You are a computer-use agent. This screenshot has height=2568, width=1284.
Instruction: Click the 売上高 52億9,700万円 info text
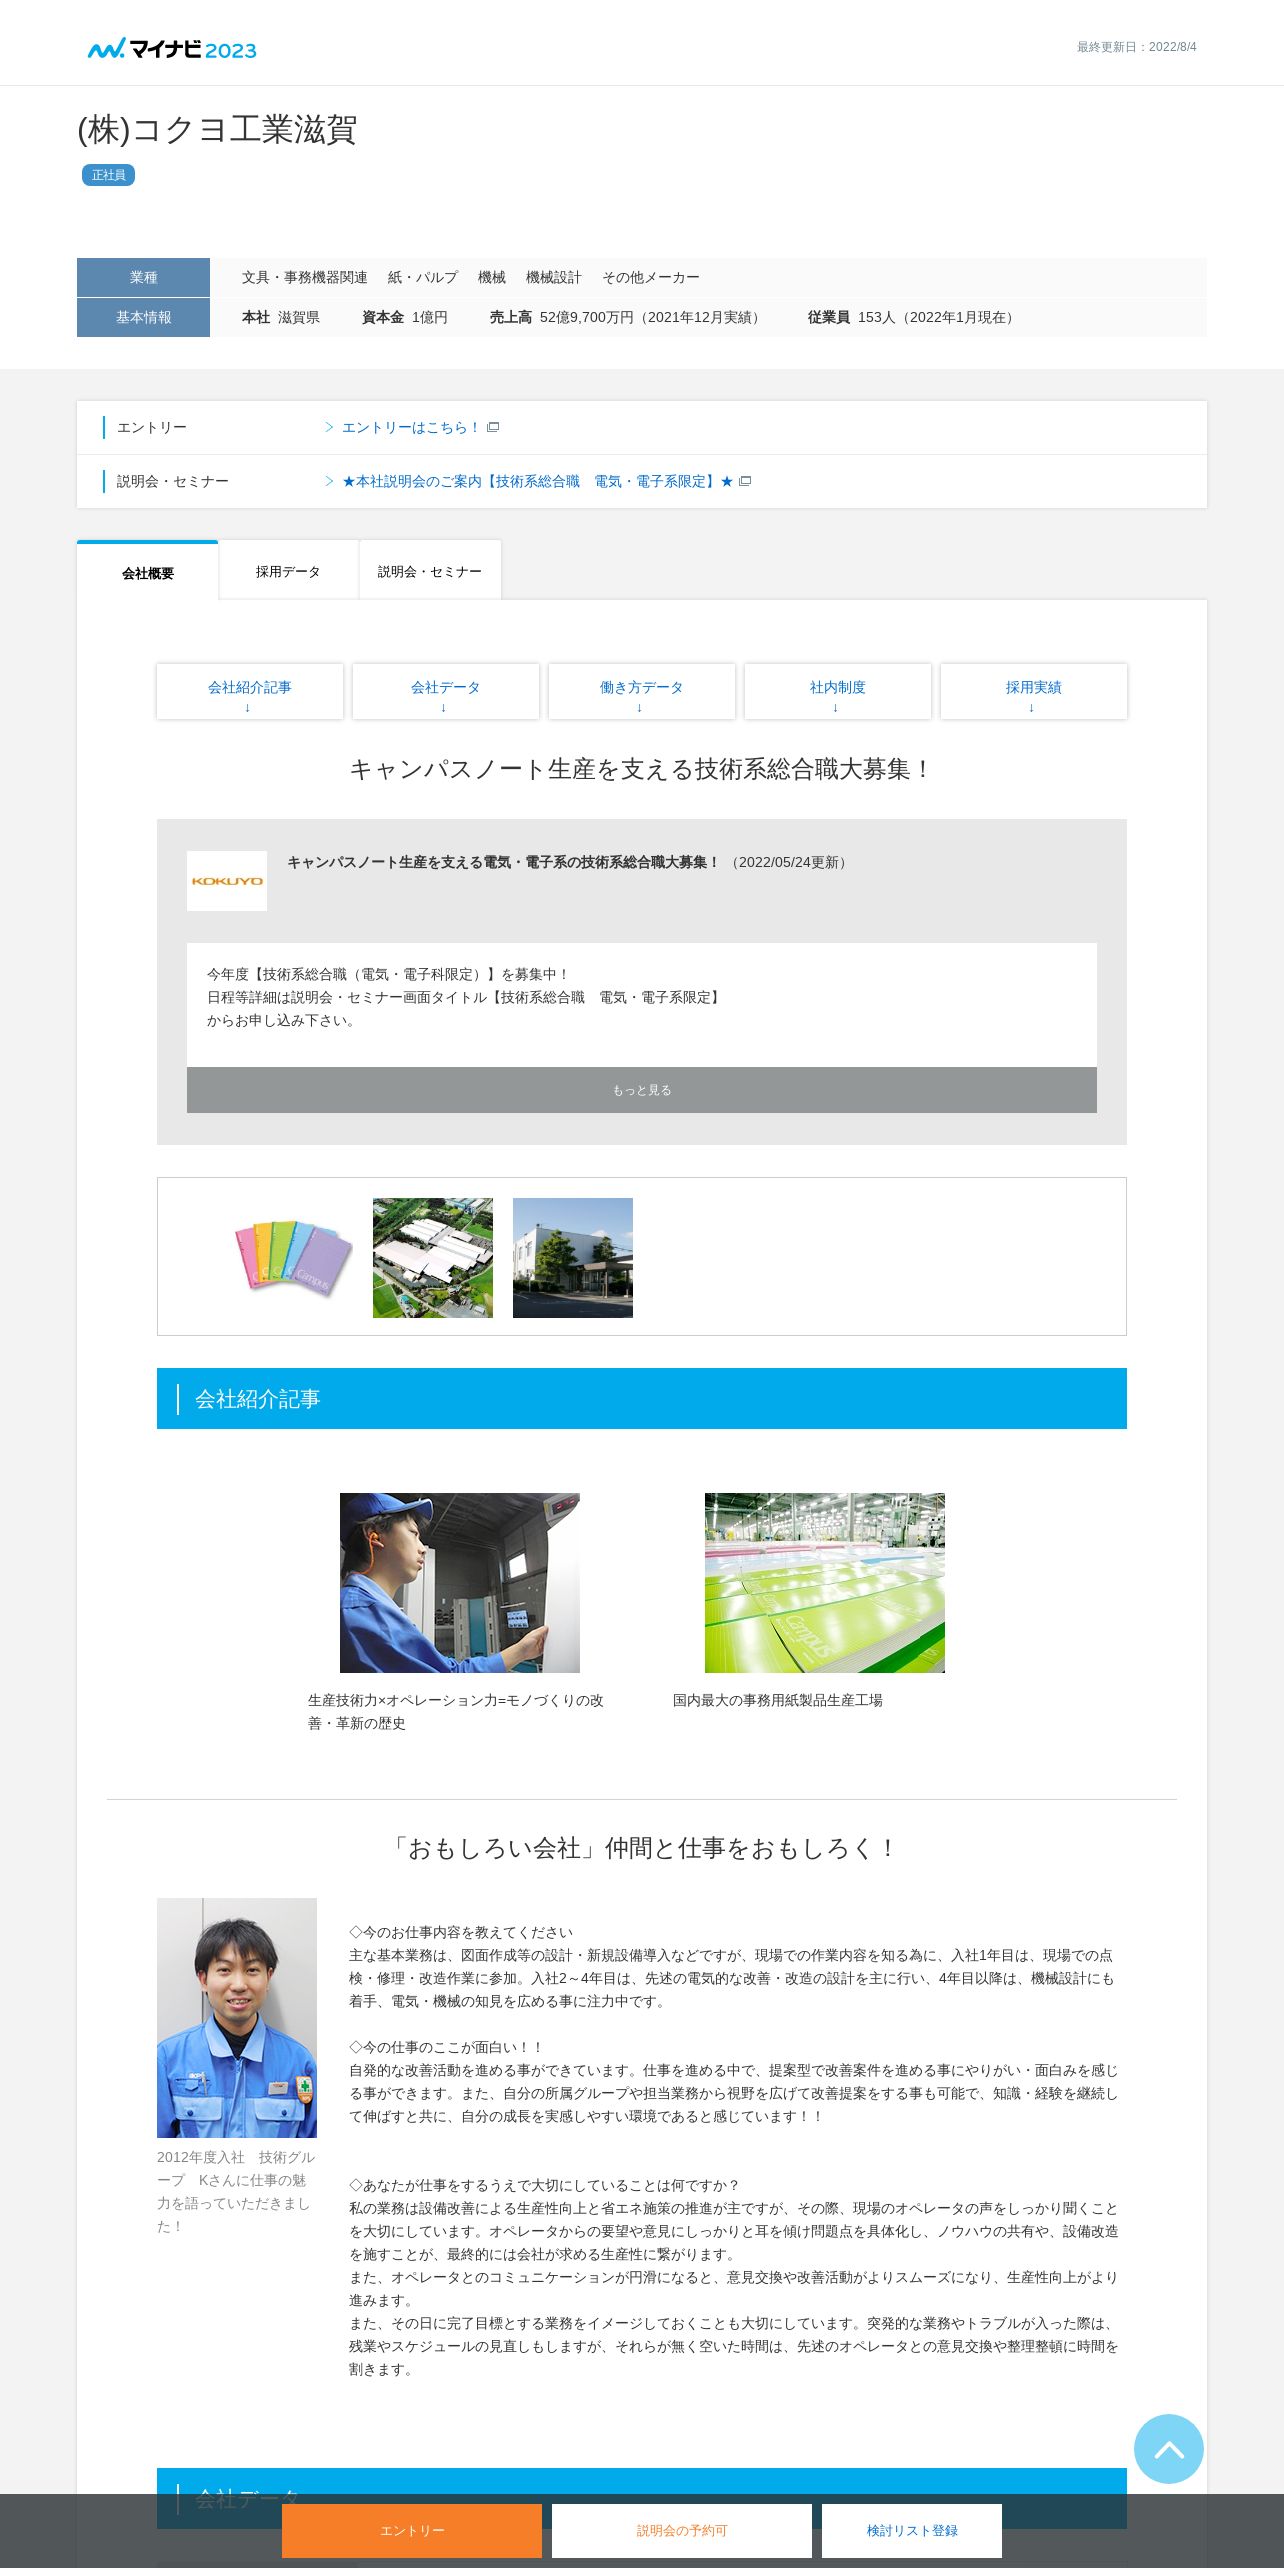point(628,317)
